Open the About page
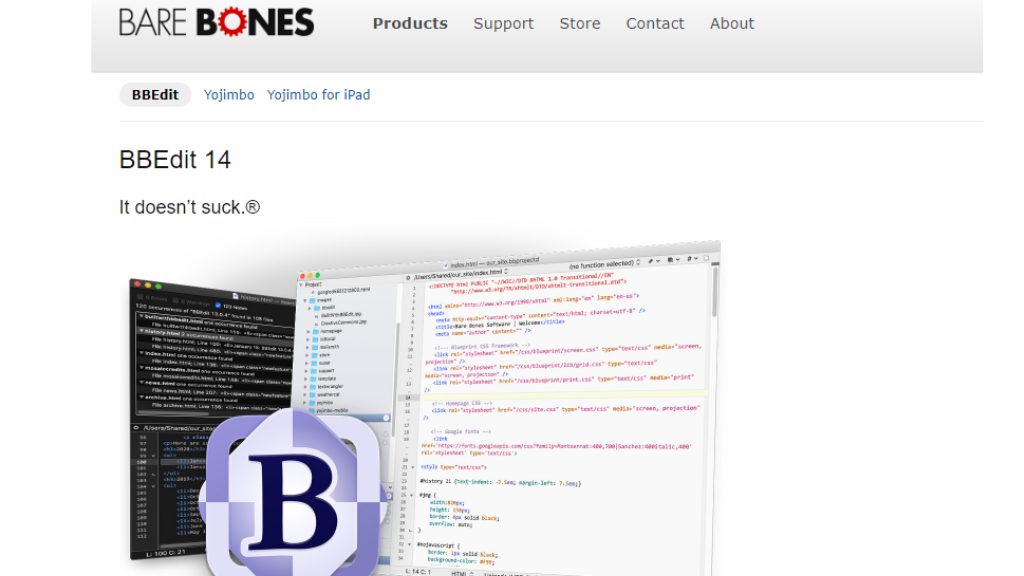 click(732, 24)
